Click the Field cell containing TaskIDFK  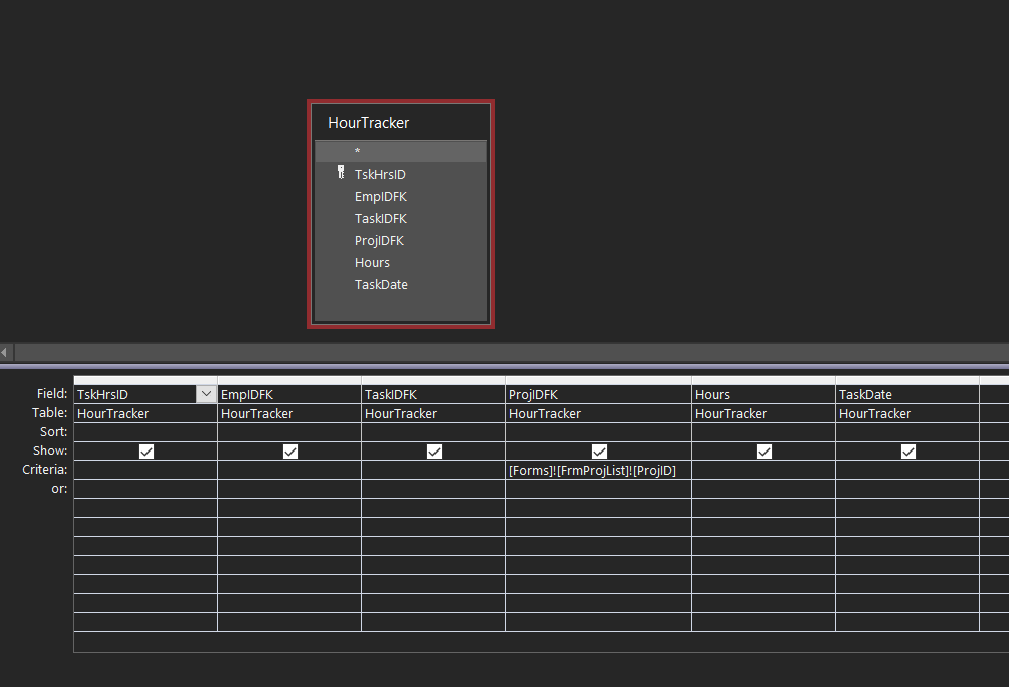[434, 394]
